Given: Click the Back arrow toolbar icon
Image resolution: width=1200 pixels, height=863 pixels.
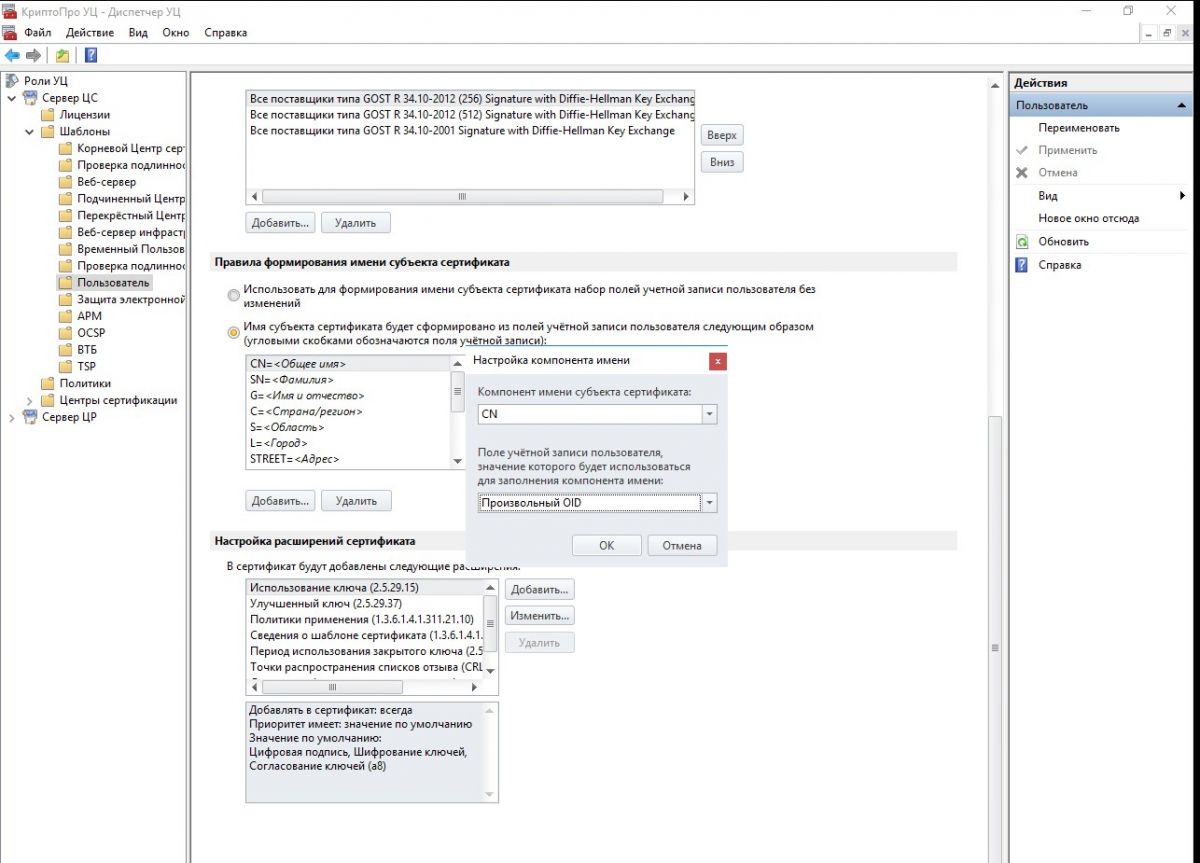Looking at the screenshot, I should [12, 55].
